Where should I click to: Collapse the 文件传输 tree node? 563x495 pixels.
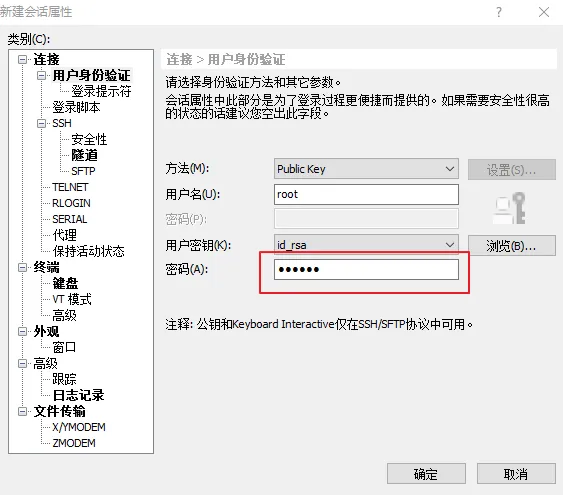tap(22, 411)
